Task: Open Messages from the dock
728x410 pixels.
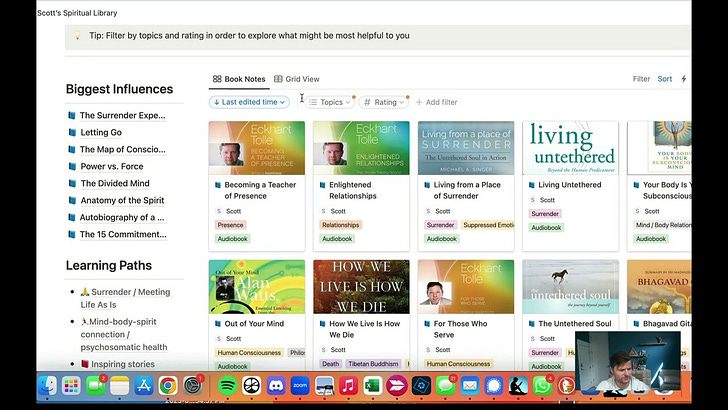Action: (445, 385)
